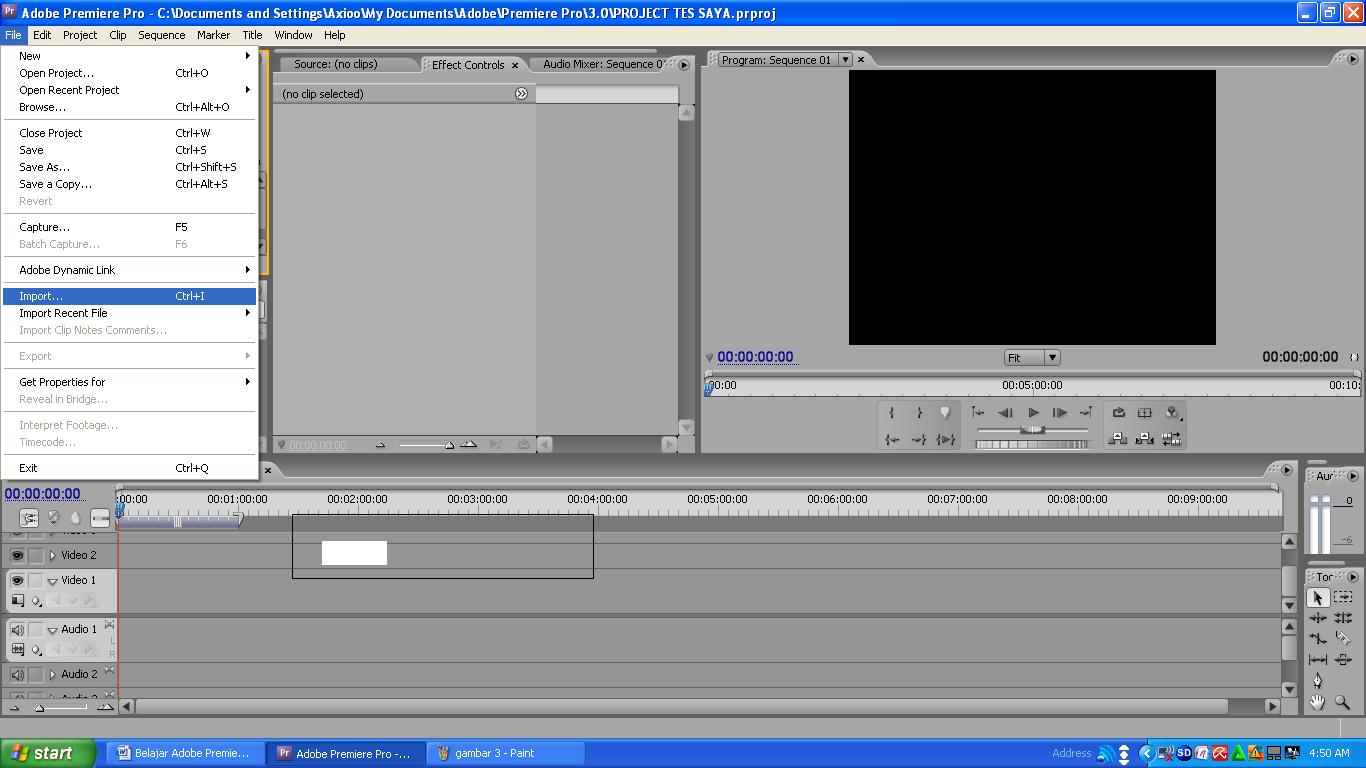The width and height of the screenshot is (1366, 768).
Task: Set unnumbered marker in Program monitor
Action: [945, 413]
